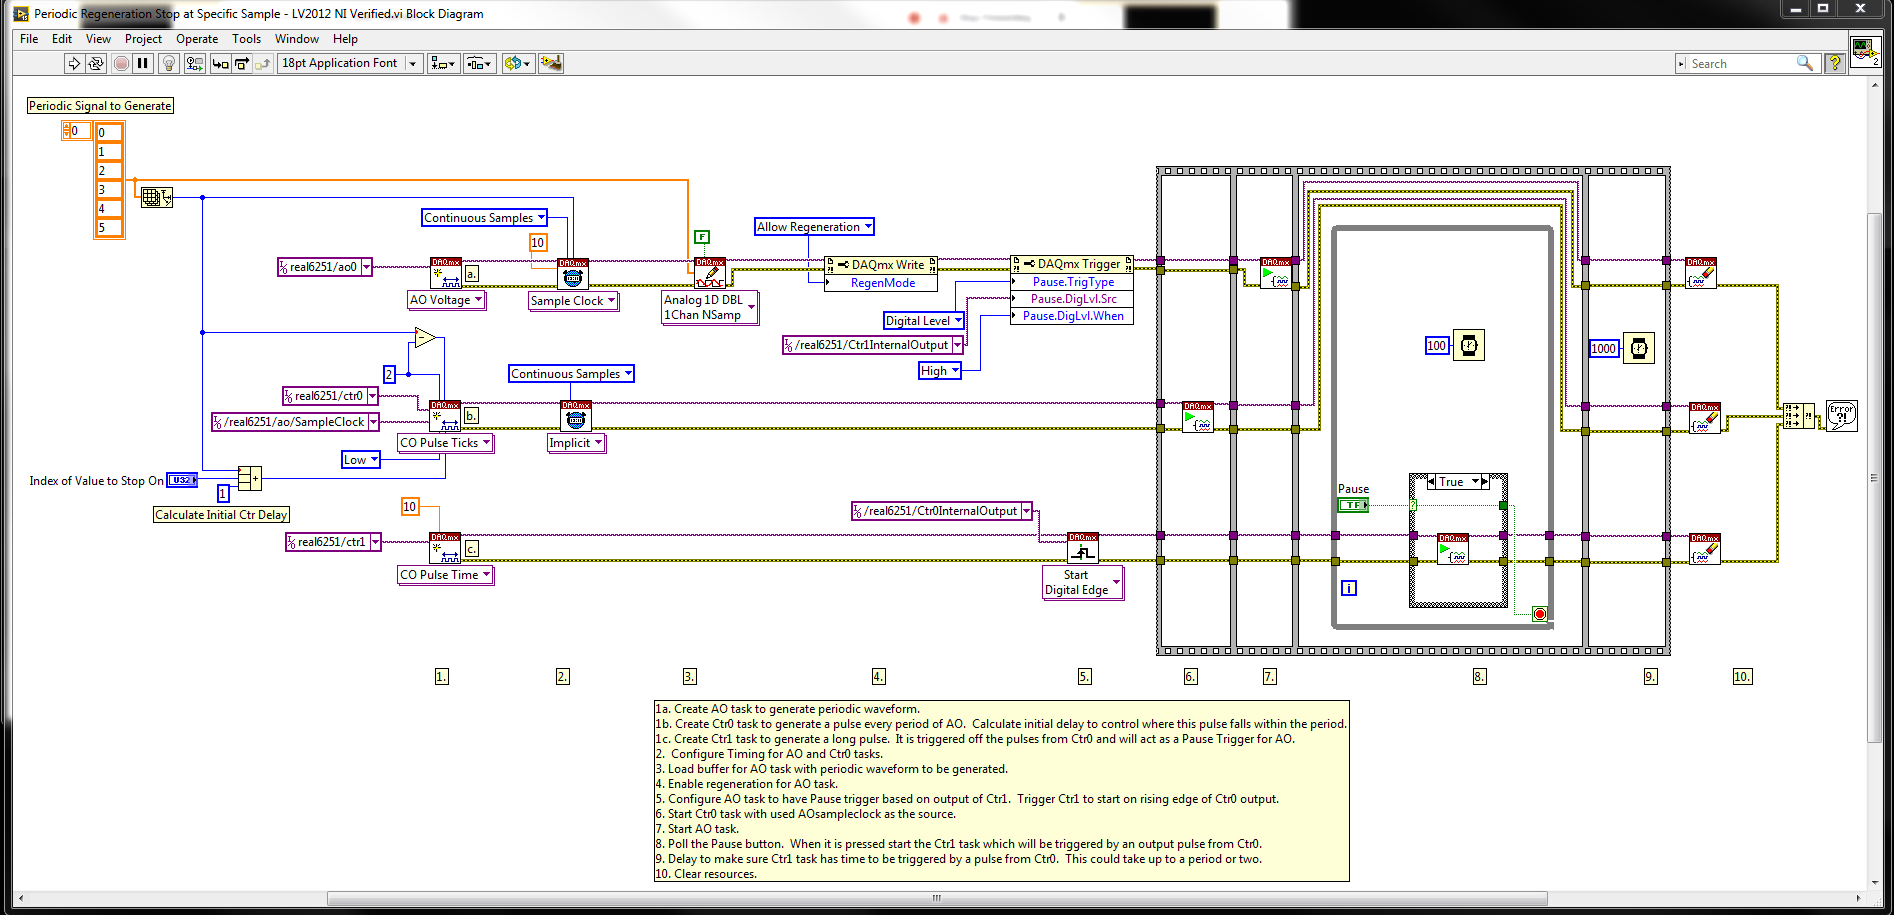Viewport: 1894px width, 915px height.
Task: Select the Divide triangle function node
Action: coord(425,337)
